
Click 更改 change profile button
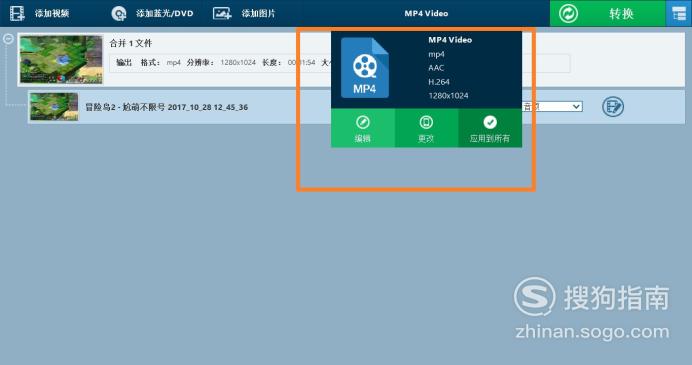426,128
